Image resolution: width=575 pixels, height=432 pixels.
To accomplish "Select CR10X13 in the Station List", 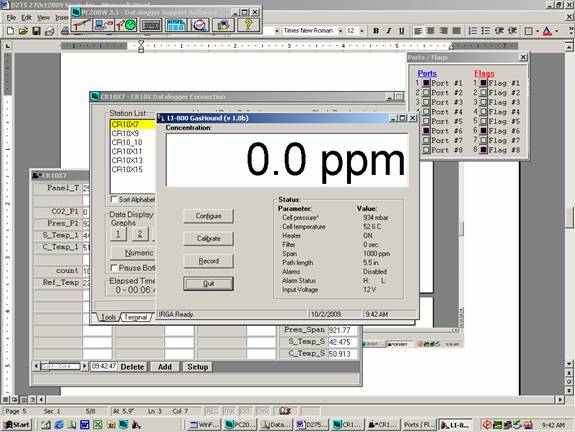I will pos(127,160).
